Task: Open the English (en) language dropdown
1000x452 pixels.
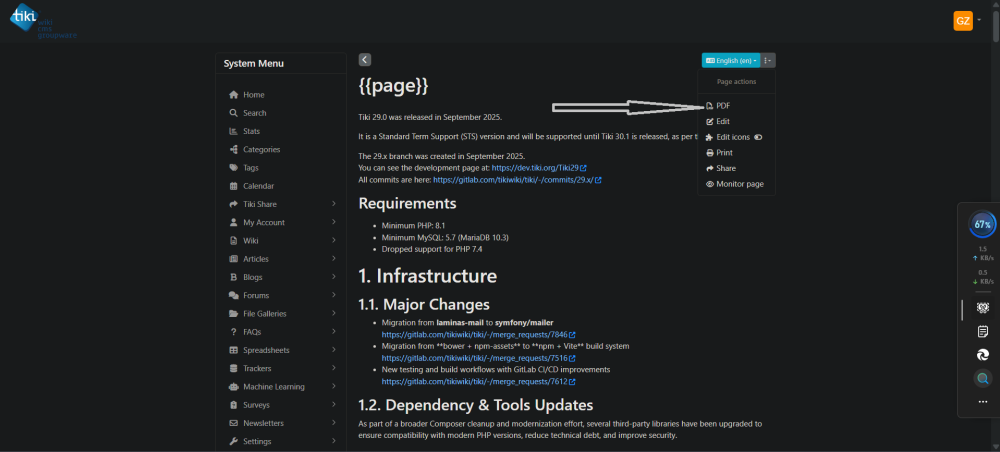Action: point(731,61)
